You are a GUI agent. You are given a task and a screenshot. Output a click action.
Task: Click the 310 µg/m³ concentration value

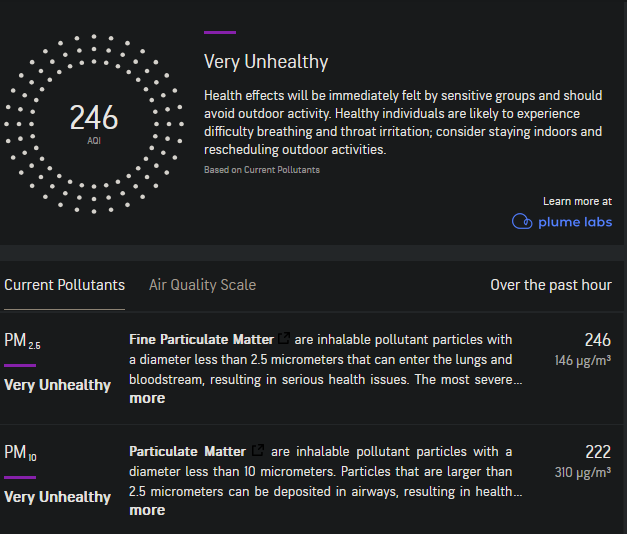583,472
